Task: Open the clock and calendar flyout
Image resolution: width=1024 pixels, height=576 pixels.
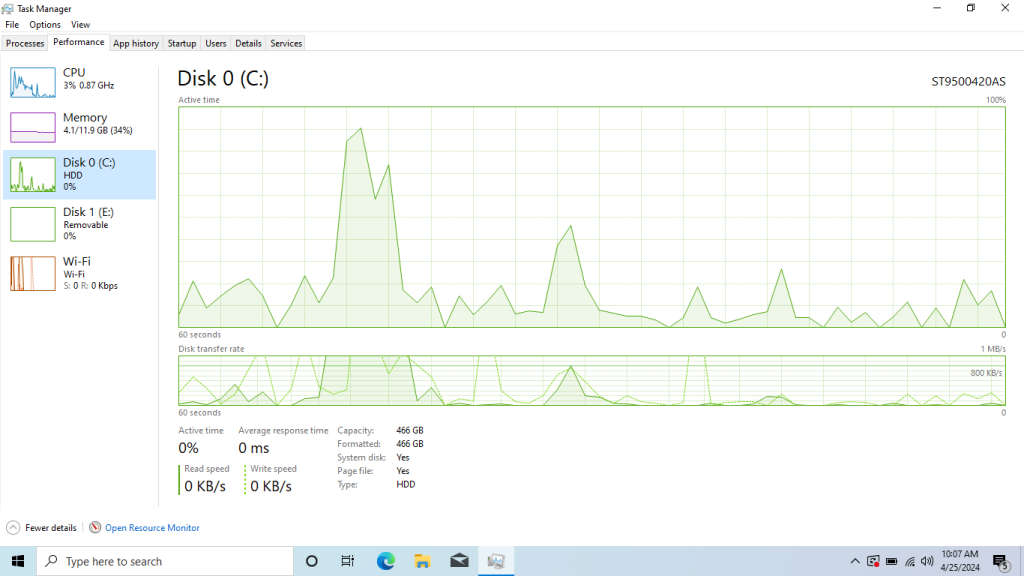Action: point(958,561)
